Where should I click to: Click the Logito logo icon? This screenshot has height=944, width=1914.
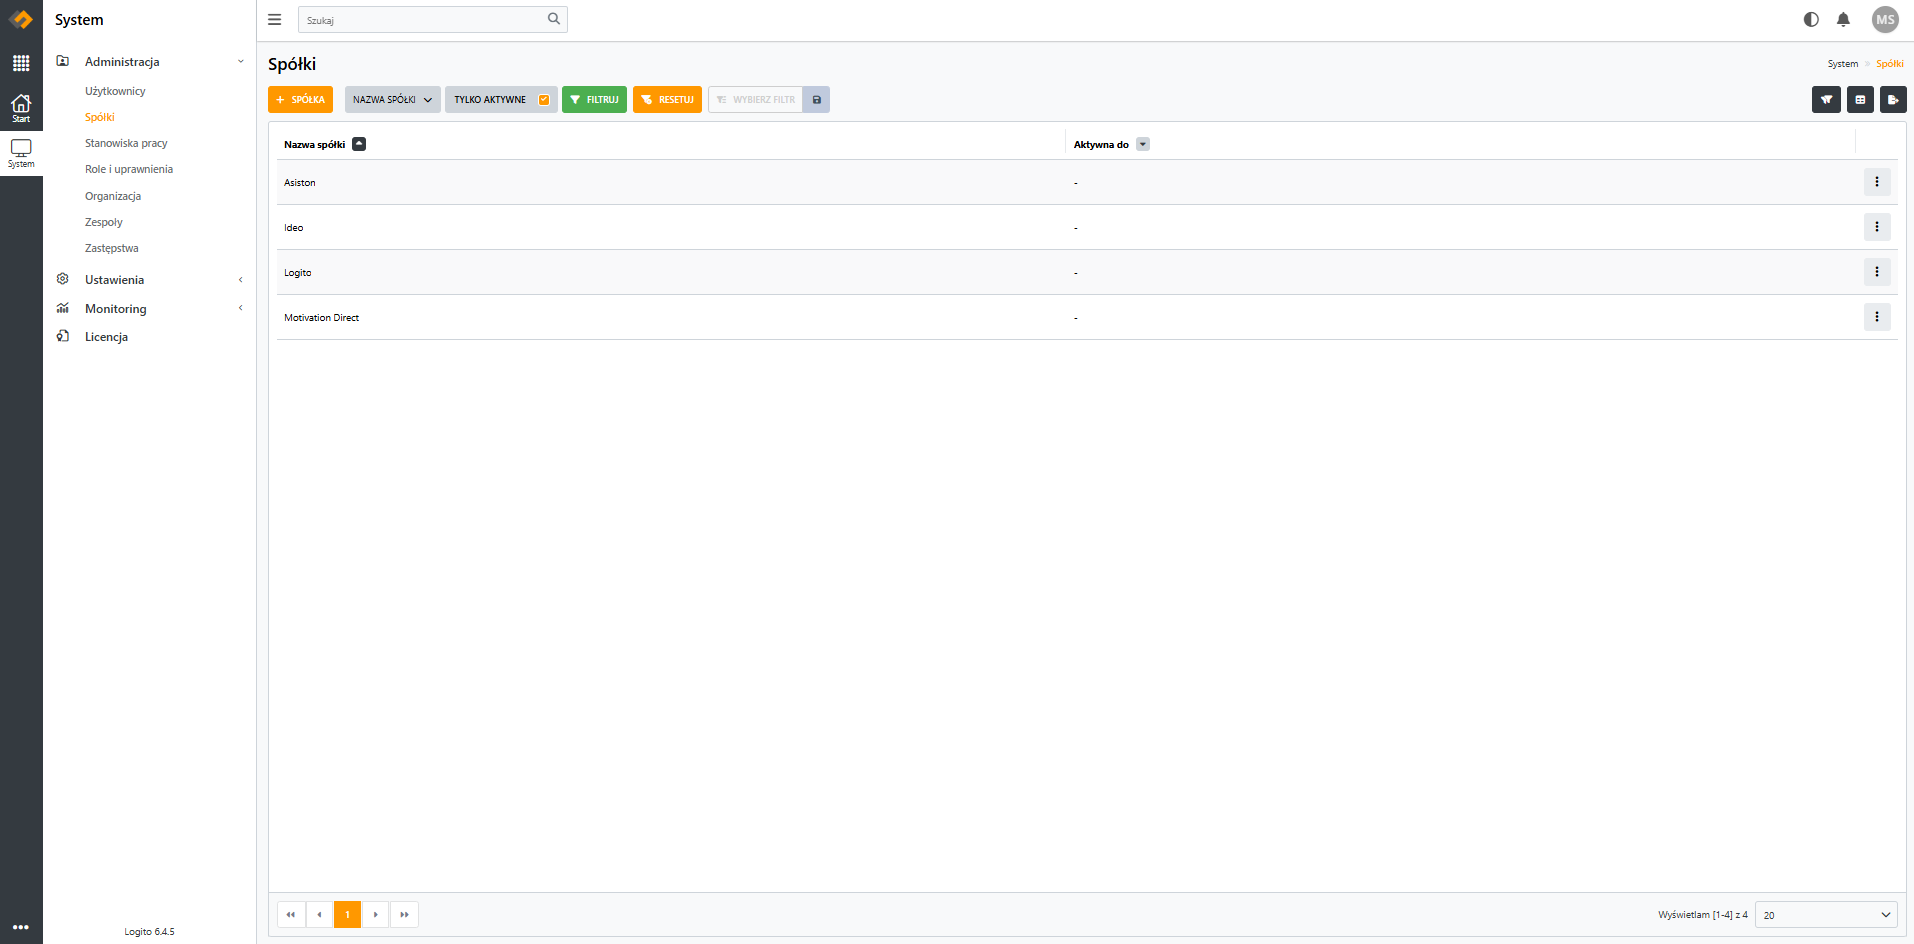click(x=21, y=20)
